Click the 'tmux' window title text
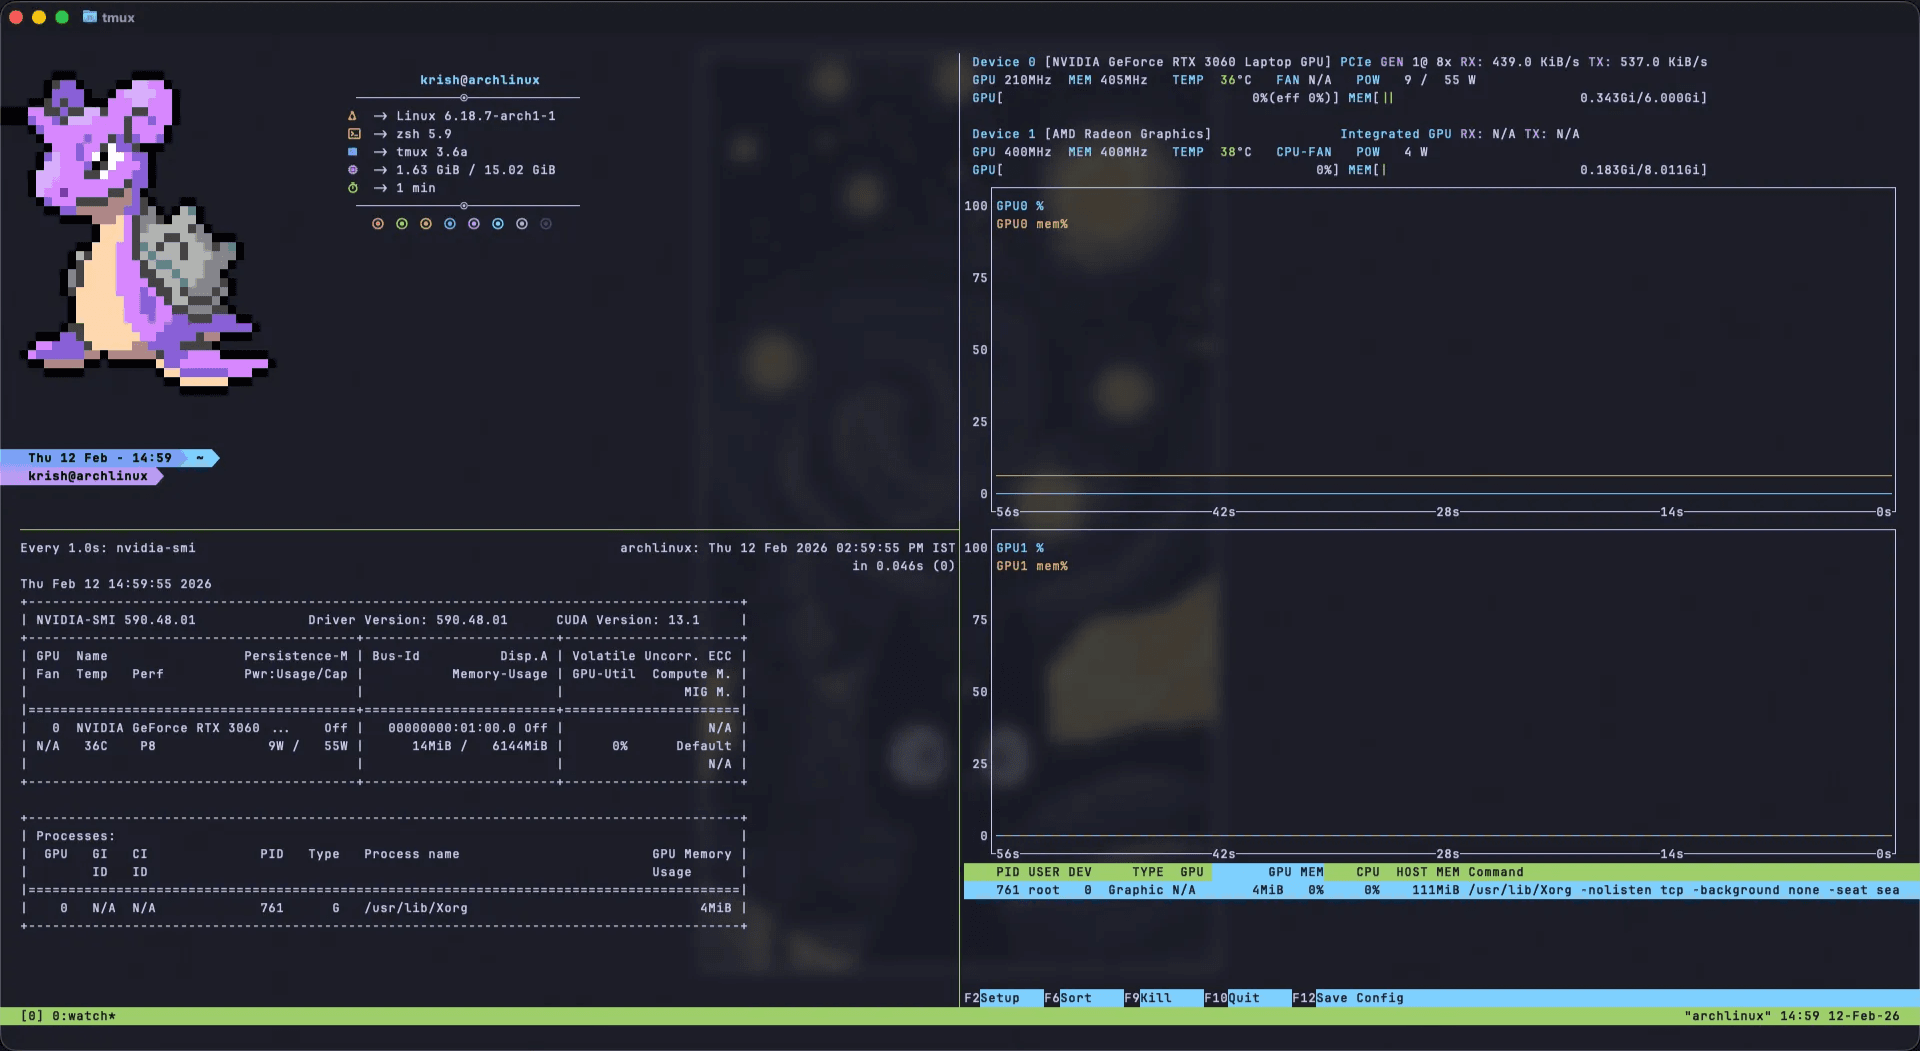The height and width of the screenshot is (1051, 1920). (x=118, y=17)
